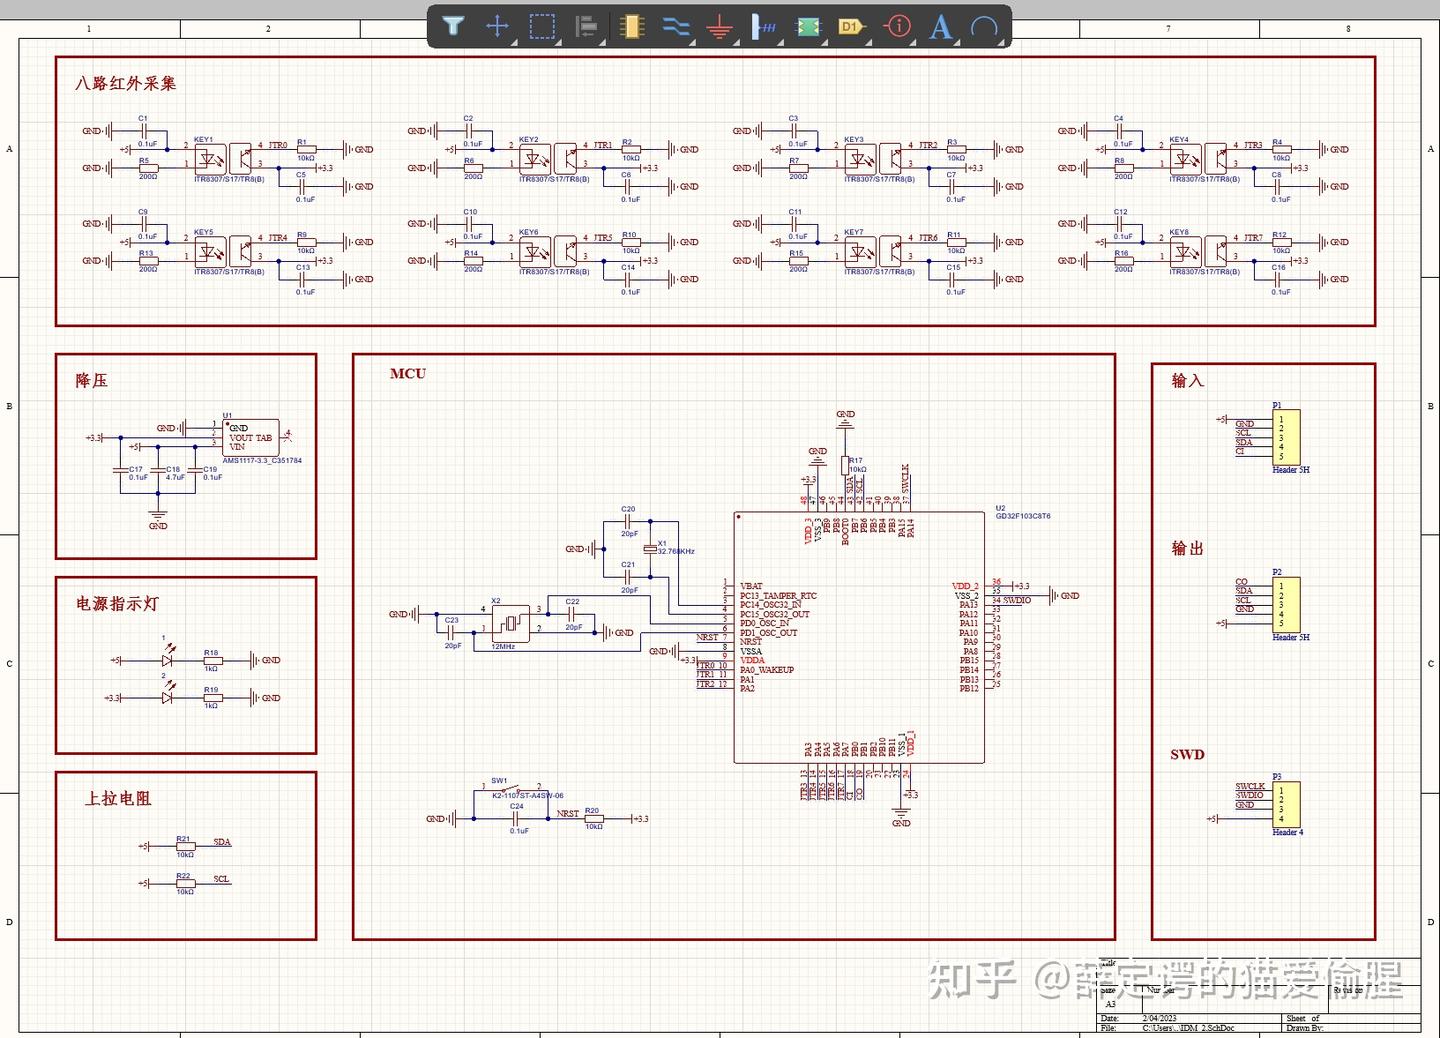1440x1038 pixels.
Task: Click the 12MHz crystal value
Action: [503, 647]
